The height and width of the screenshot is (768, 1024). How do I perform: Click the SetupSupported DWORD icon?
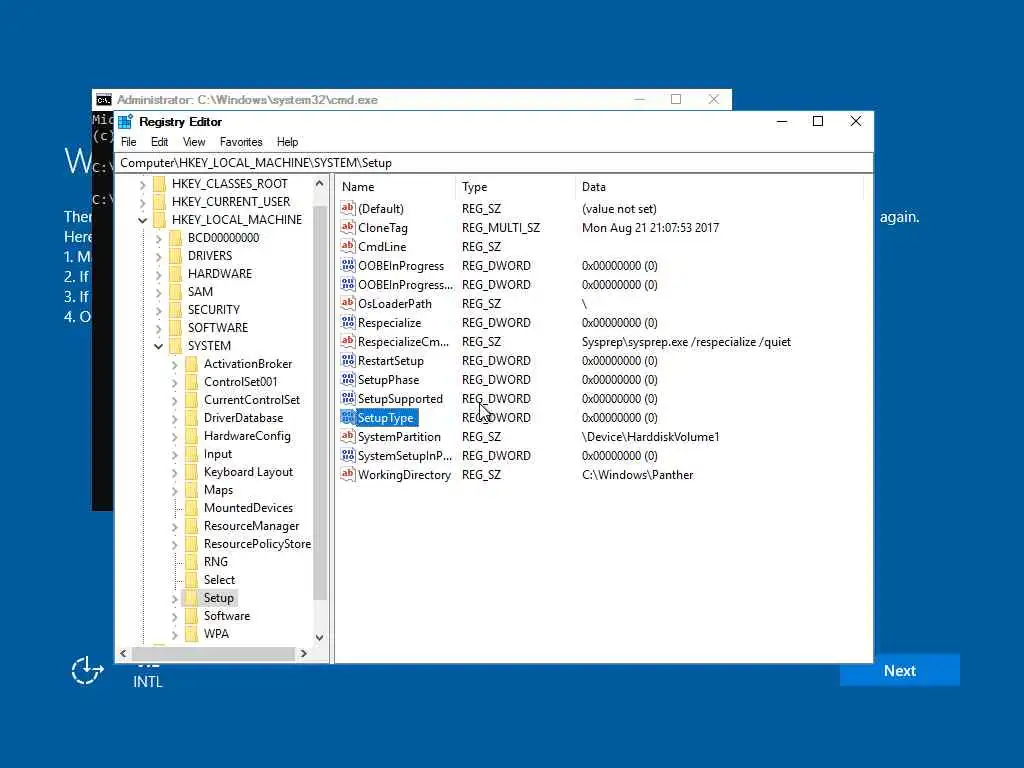click(x=347, y=398)
